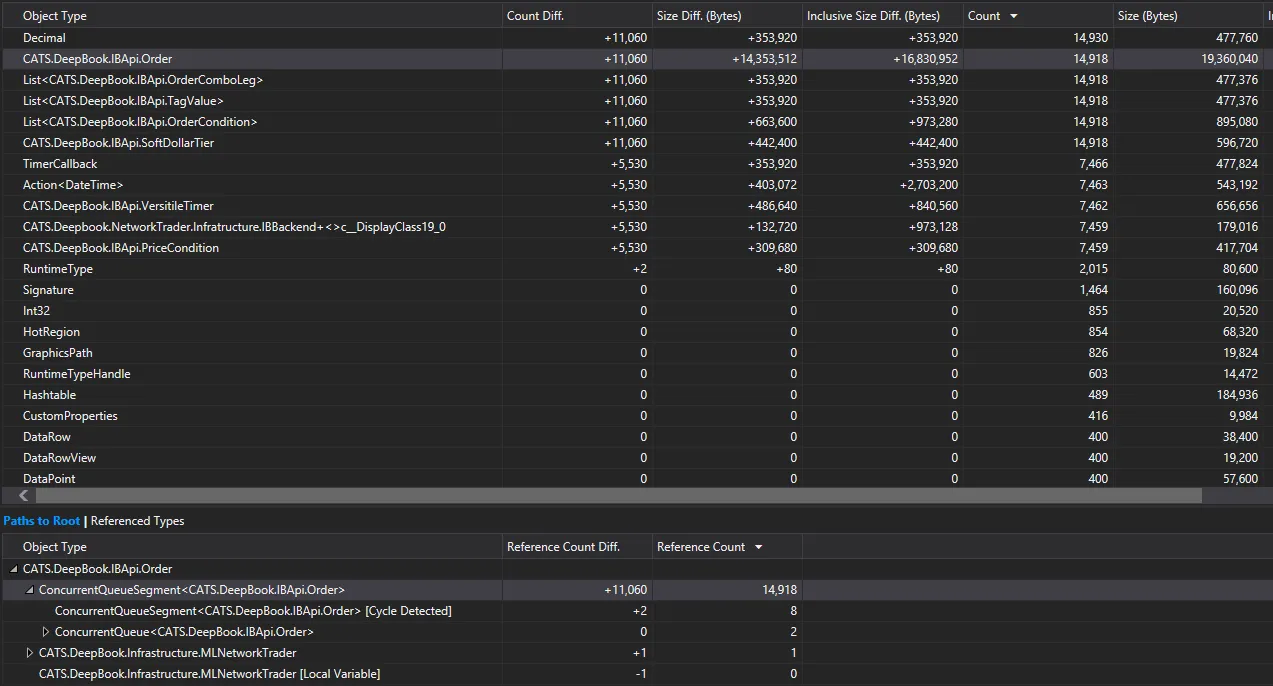
Task: Select the Hashtable row
Action: [x=636, y=395]
